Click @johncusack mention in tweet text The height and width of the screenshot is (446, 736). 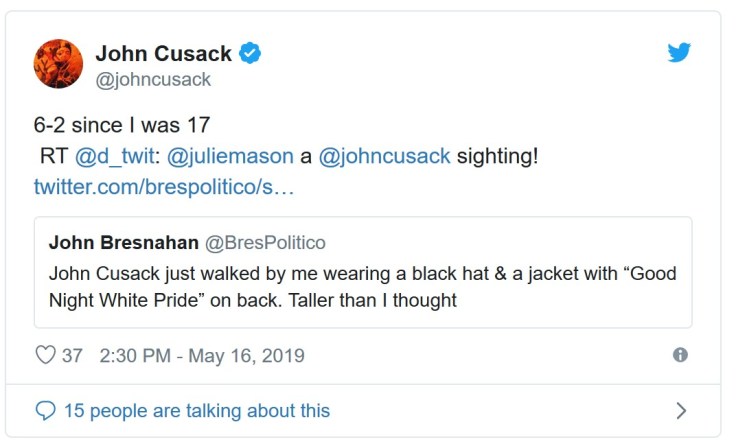coord(384,157)
